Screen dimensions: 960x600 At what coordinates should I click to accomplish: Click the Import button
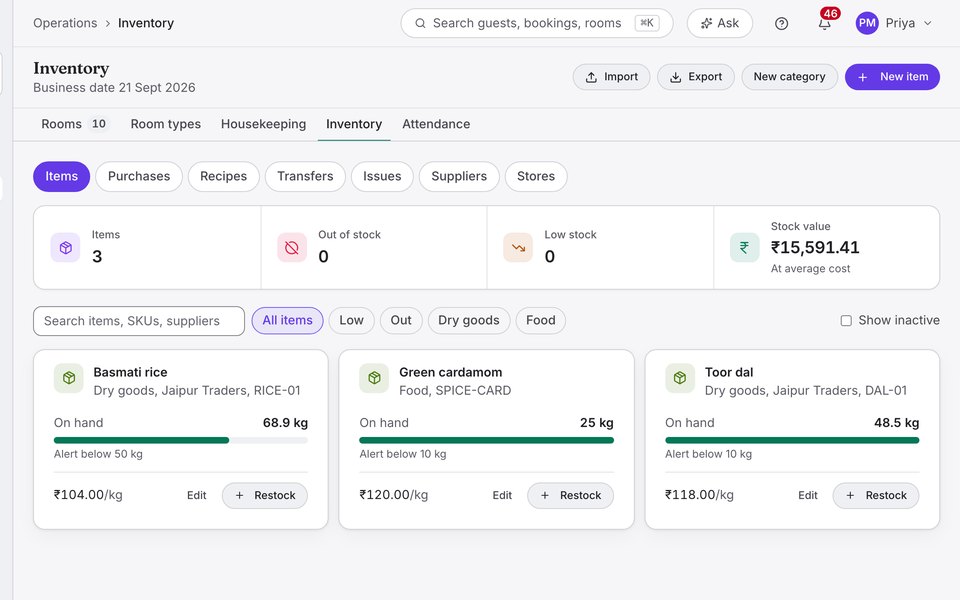tap(612, 77)
